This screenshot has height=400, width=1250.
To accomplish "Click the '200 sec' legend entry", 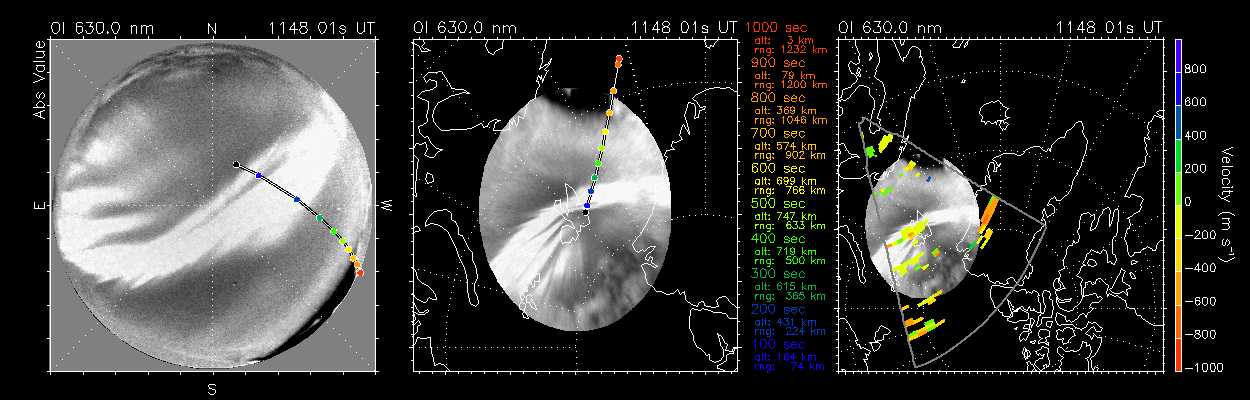I will click(777, 309).
